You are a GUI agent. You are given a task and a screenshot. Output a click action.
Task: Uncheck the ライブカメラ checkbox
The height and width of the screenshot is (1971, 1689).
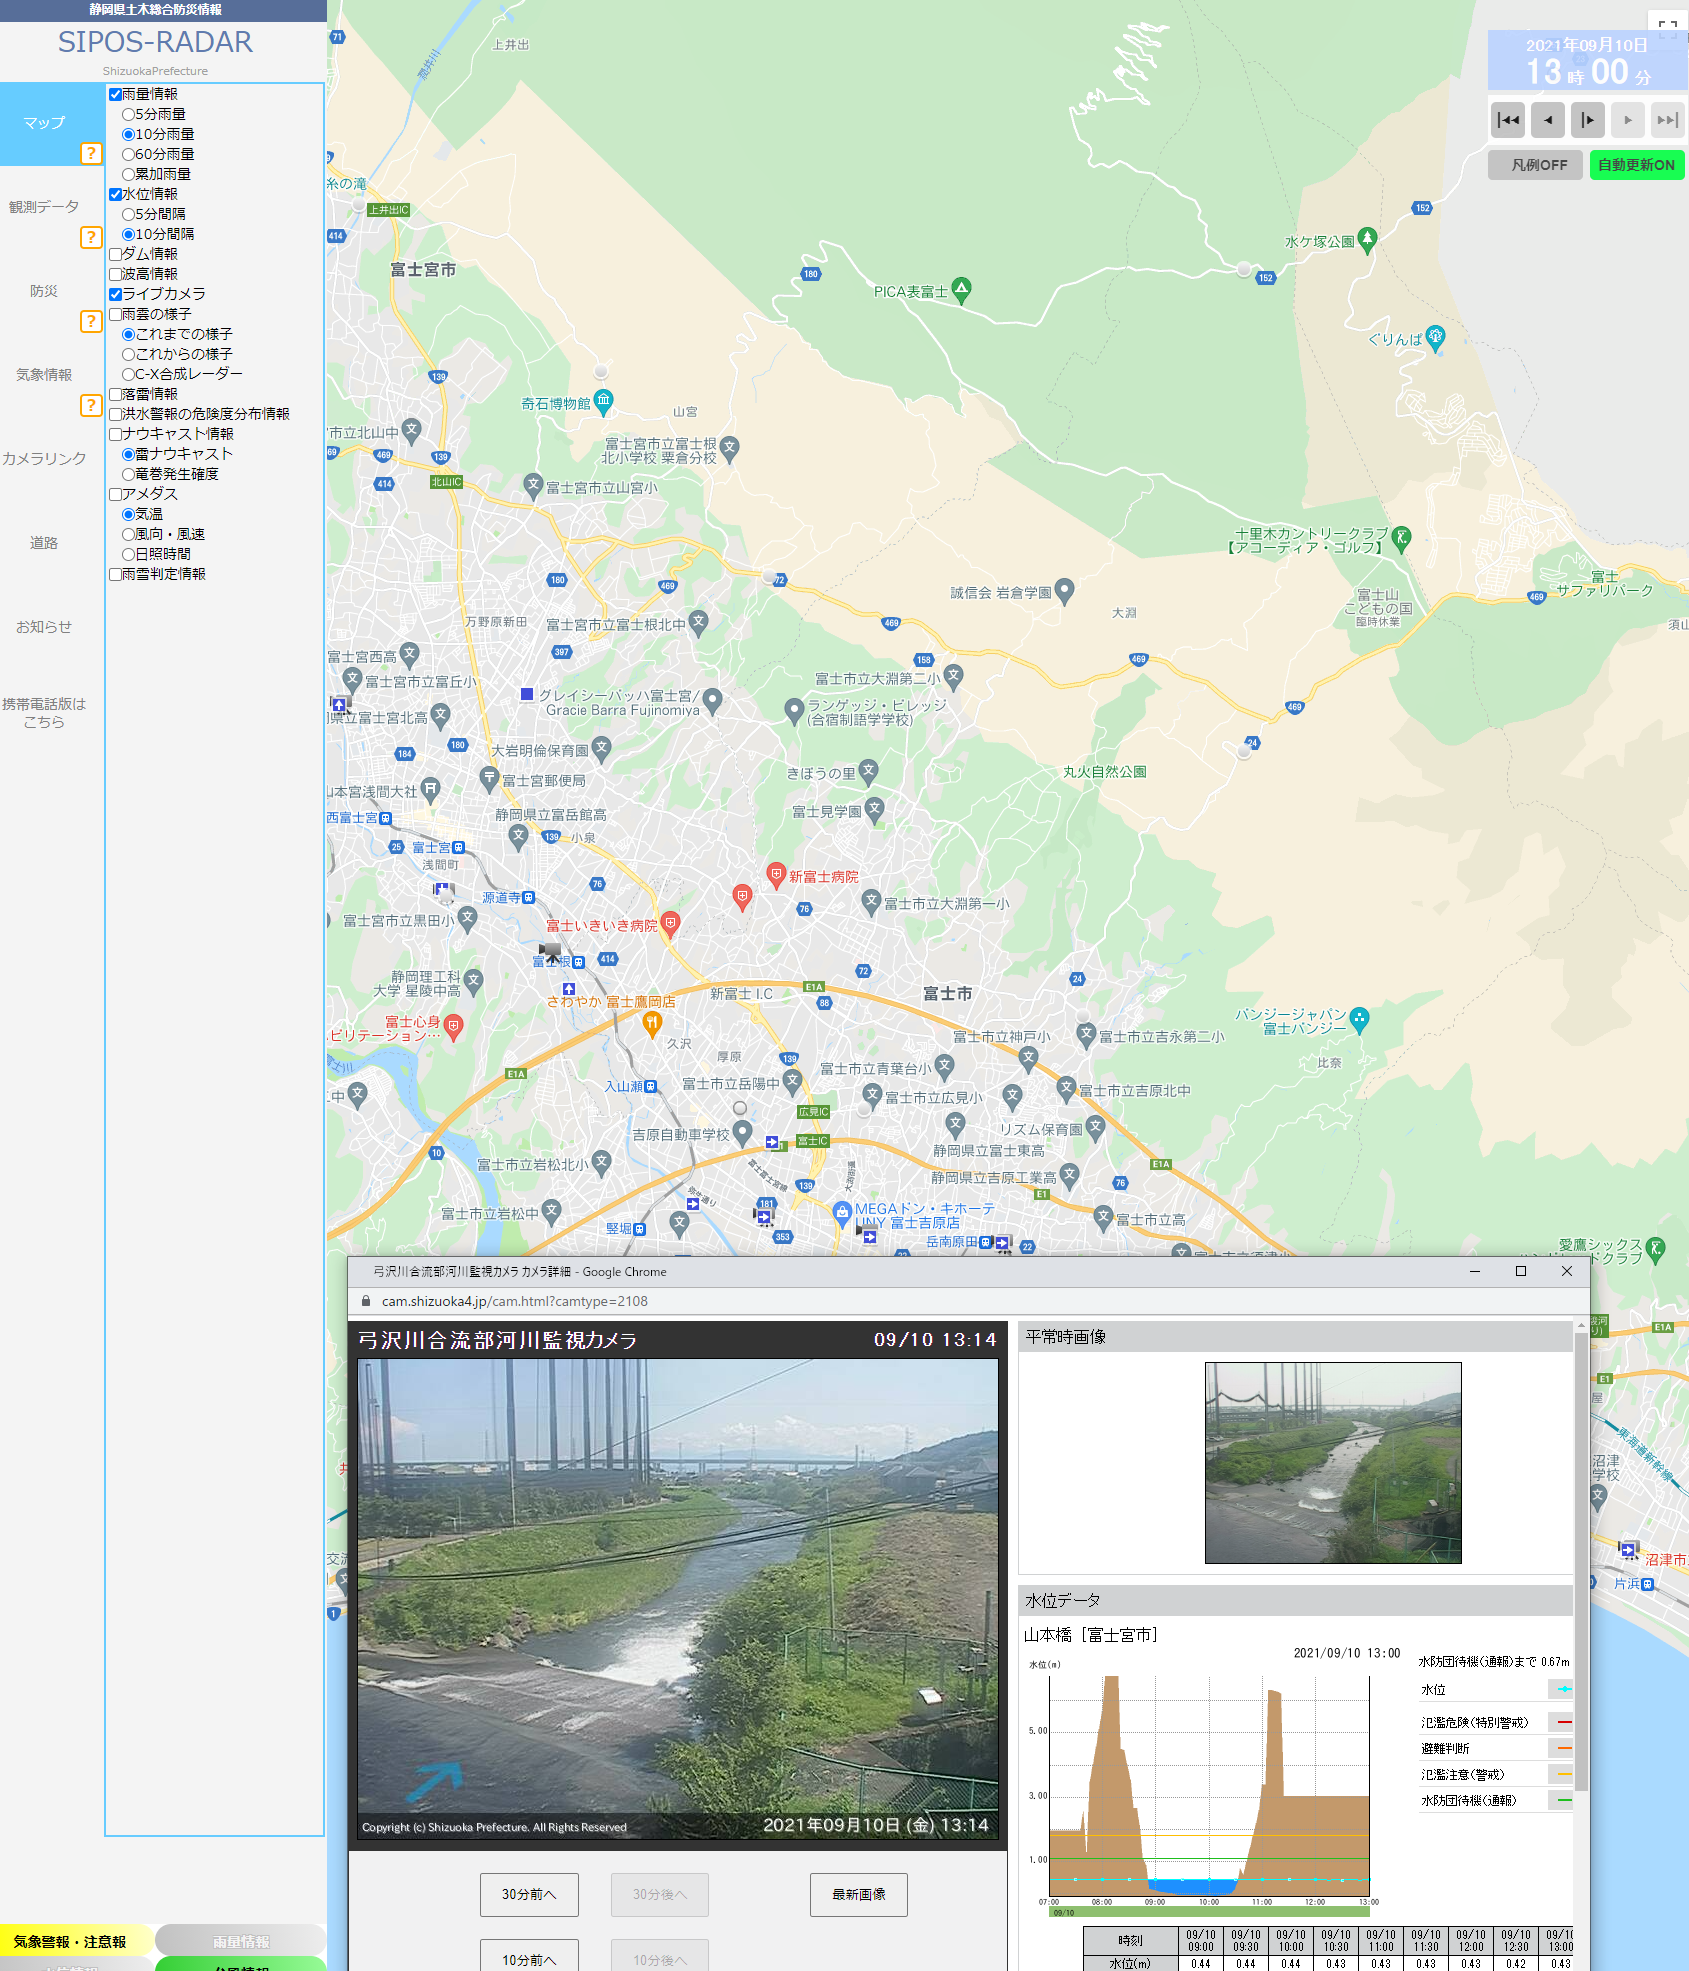pos(116,294)
